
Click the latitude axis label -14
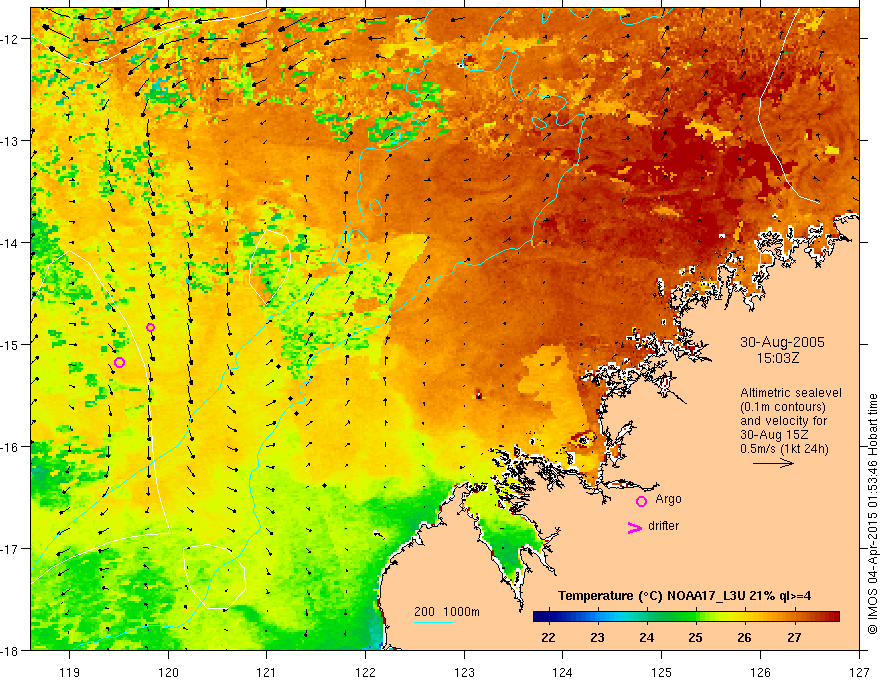[x=11, y=243]
